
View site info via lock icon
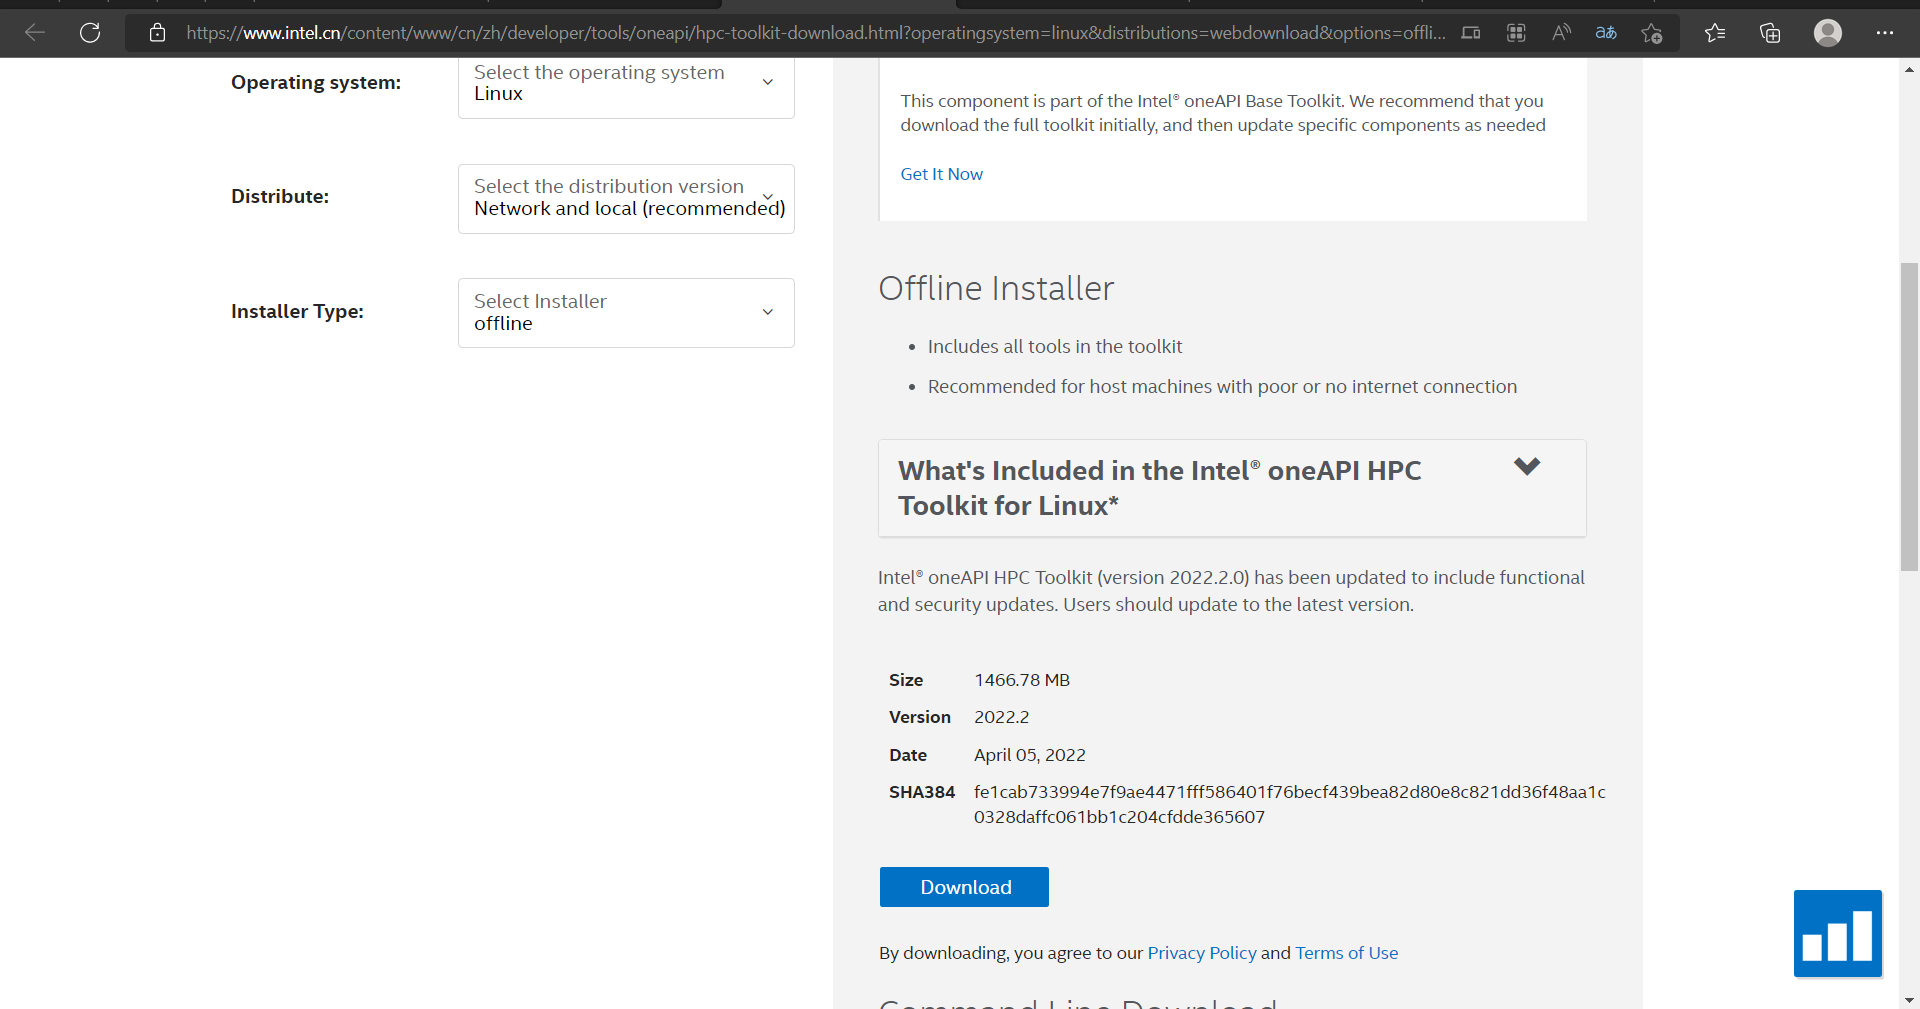pyautogui.click(x=157, y=33)
